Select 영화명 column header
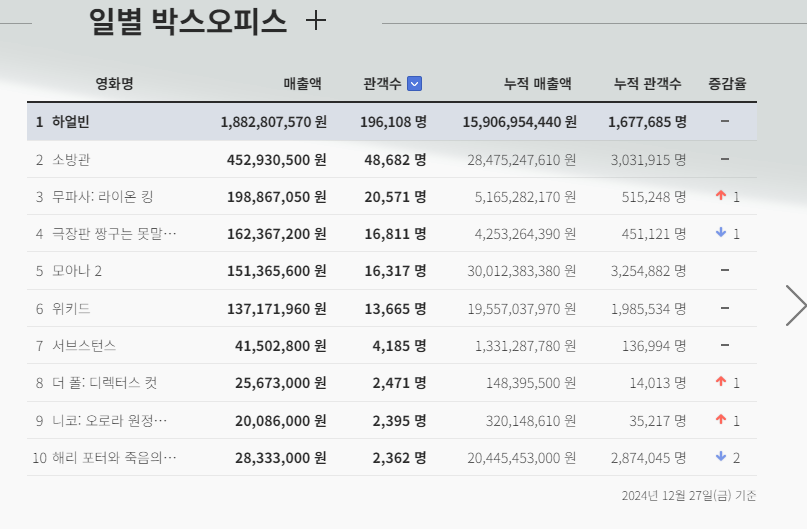 pyautogui.click(x=114, y=83)
